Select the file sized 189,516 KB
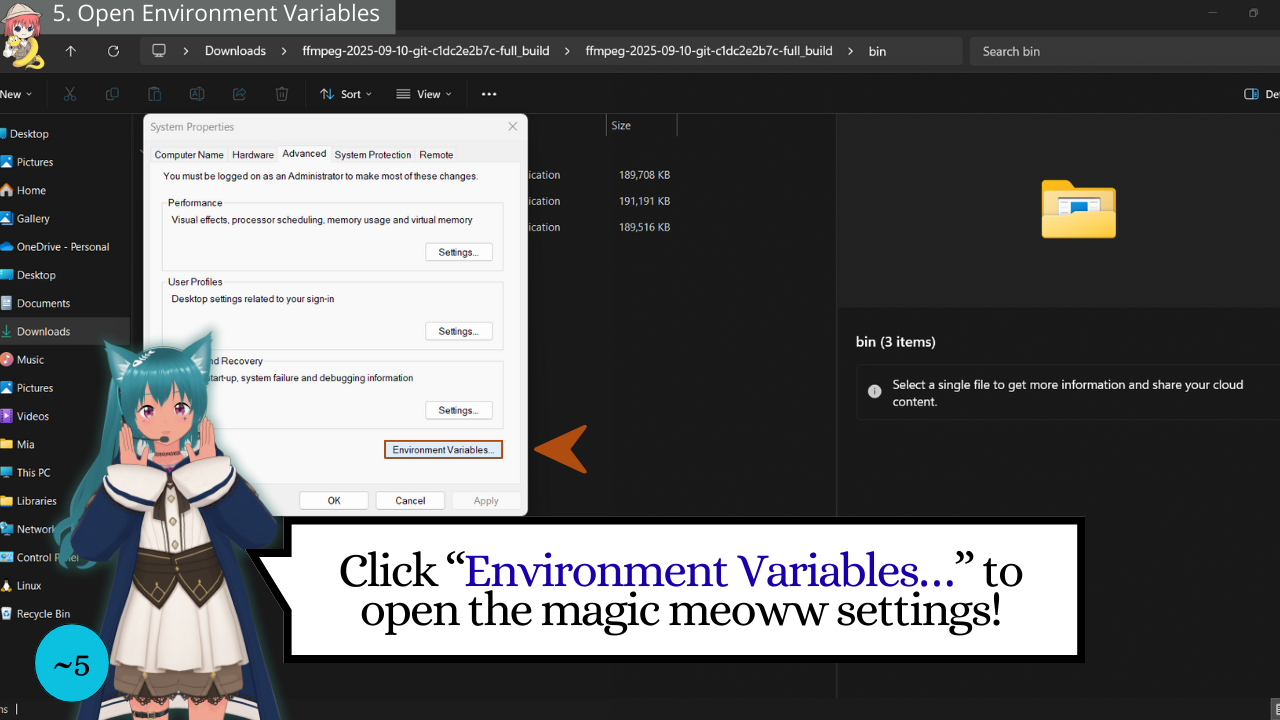This screenshot has height=720, width=1280. pyautogui.click(x=644, y=227)
